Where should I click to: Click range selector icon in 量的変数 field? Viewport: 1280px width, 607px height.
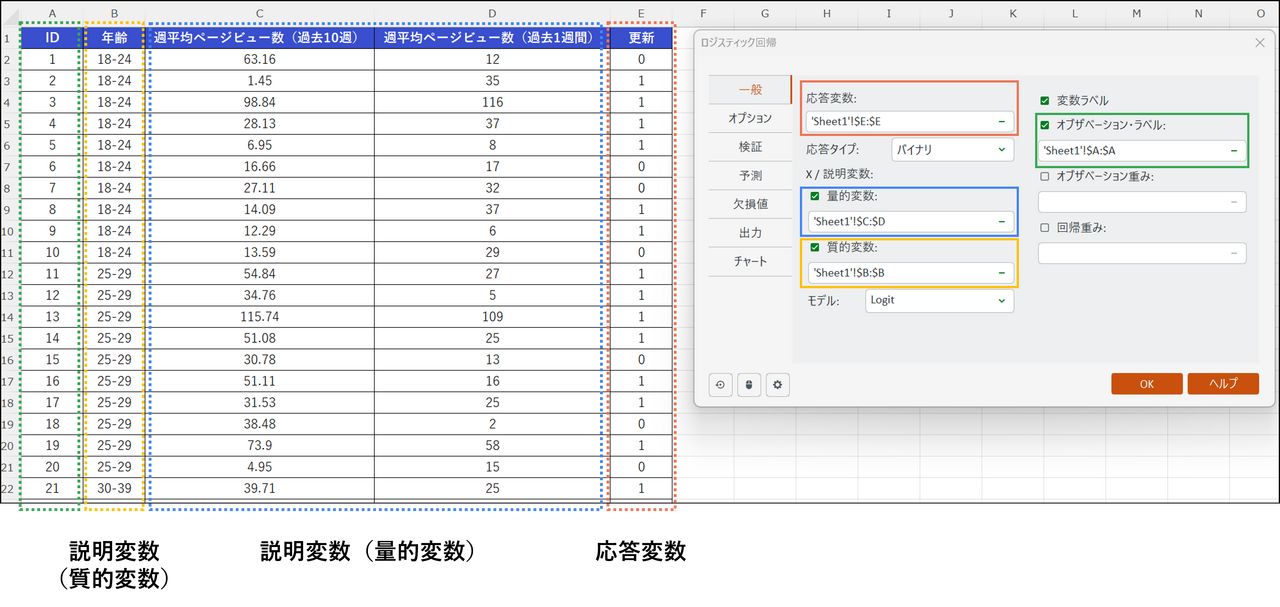(x=1001, y=221)
